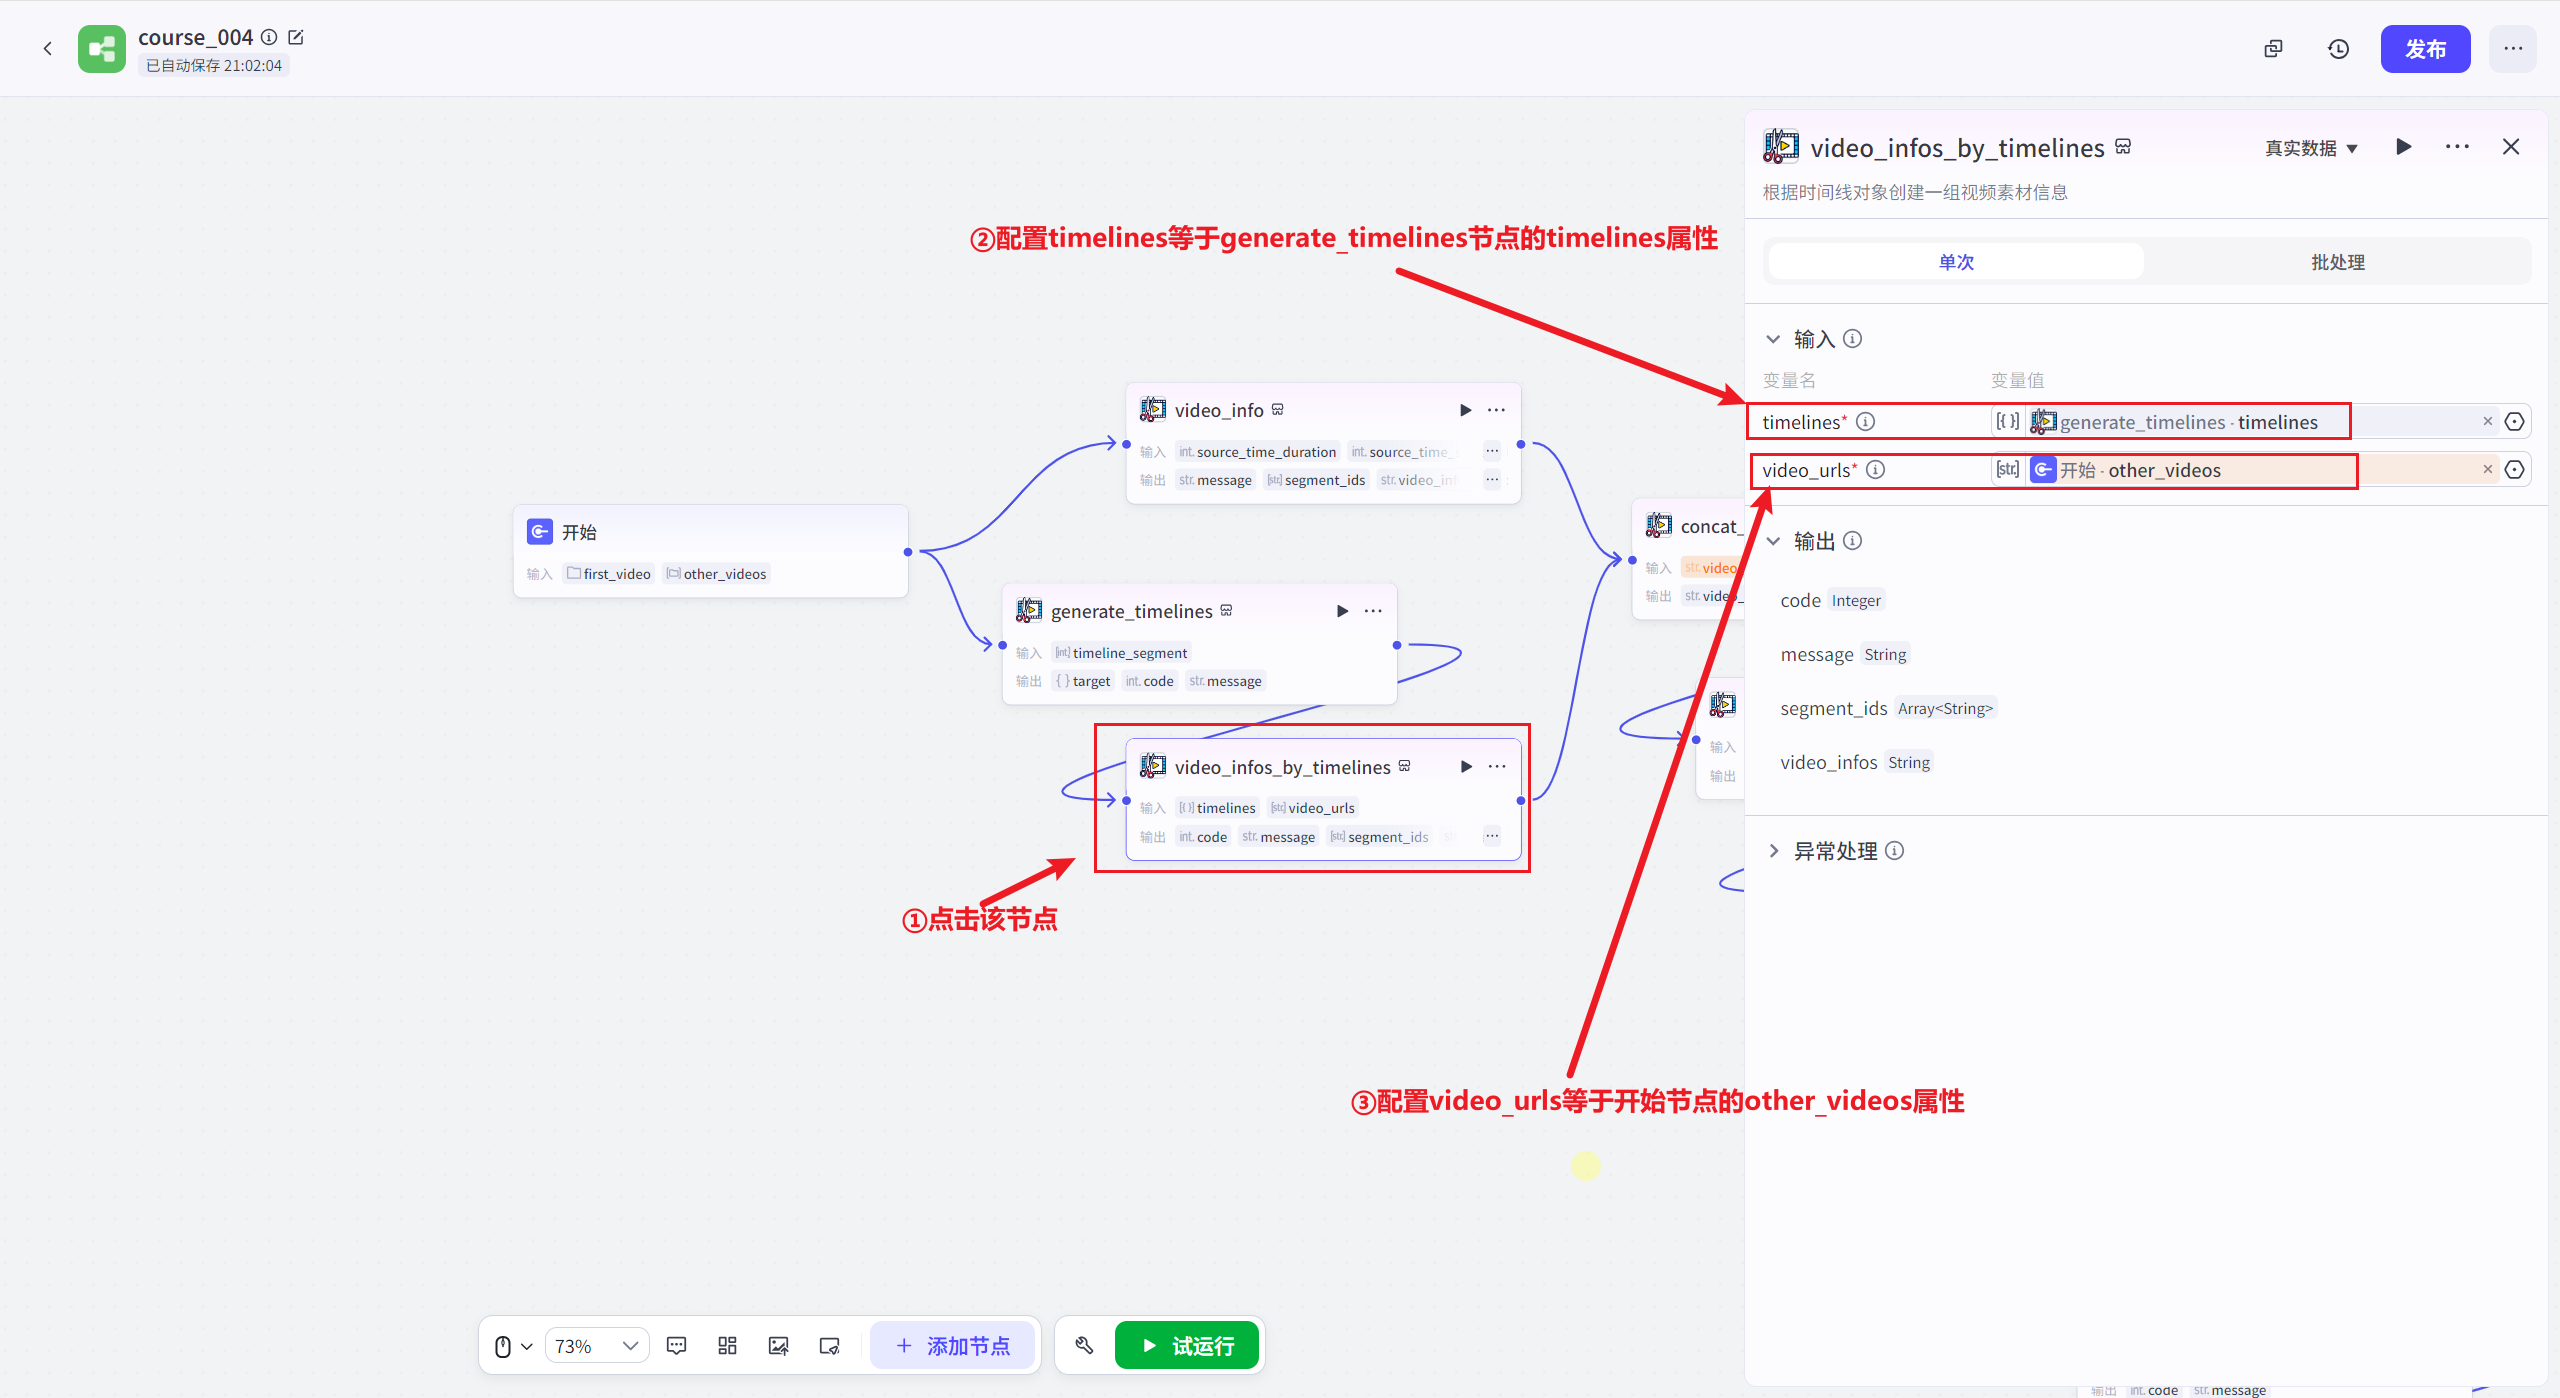
Task: Run the generate_timelines node play button
Action: coord(1342,611)
